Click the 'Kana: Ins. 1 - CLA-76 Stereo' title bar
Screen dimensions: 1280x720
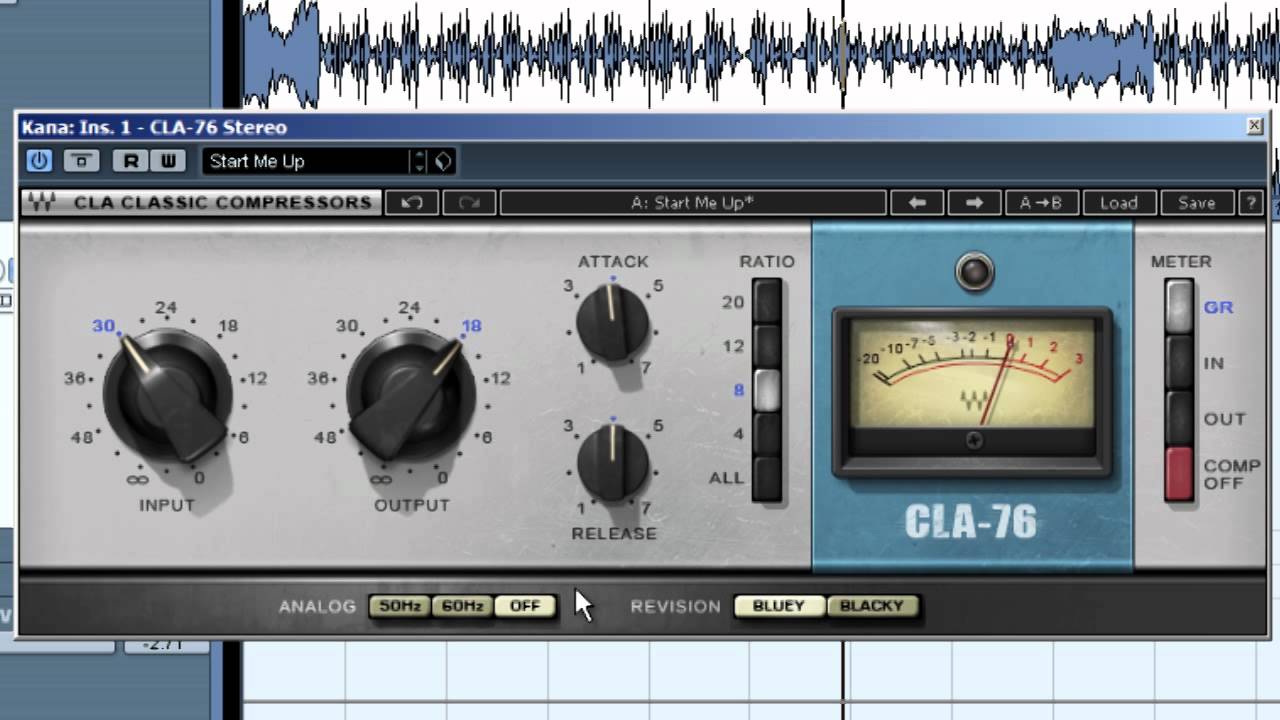click(640, 126)
